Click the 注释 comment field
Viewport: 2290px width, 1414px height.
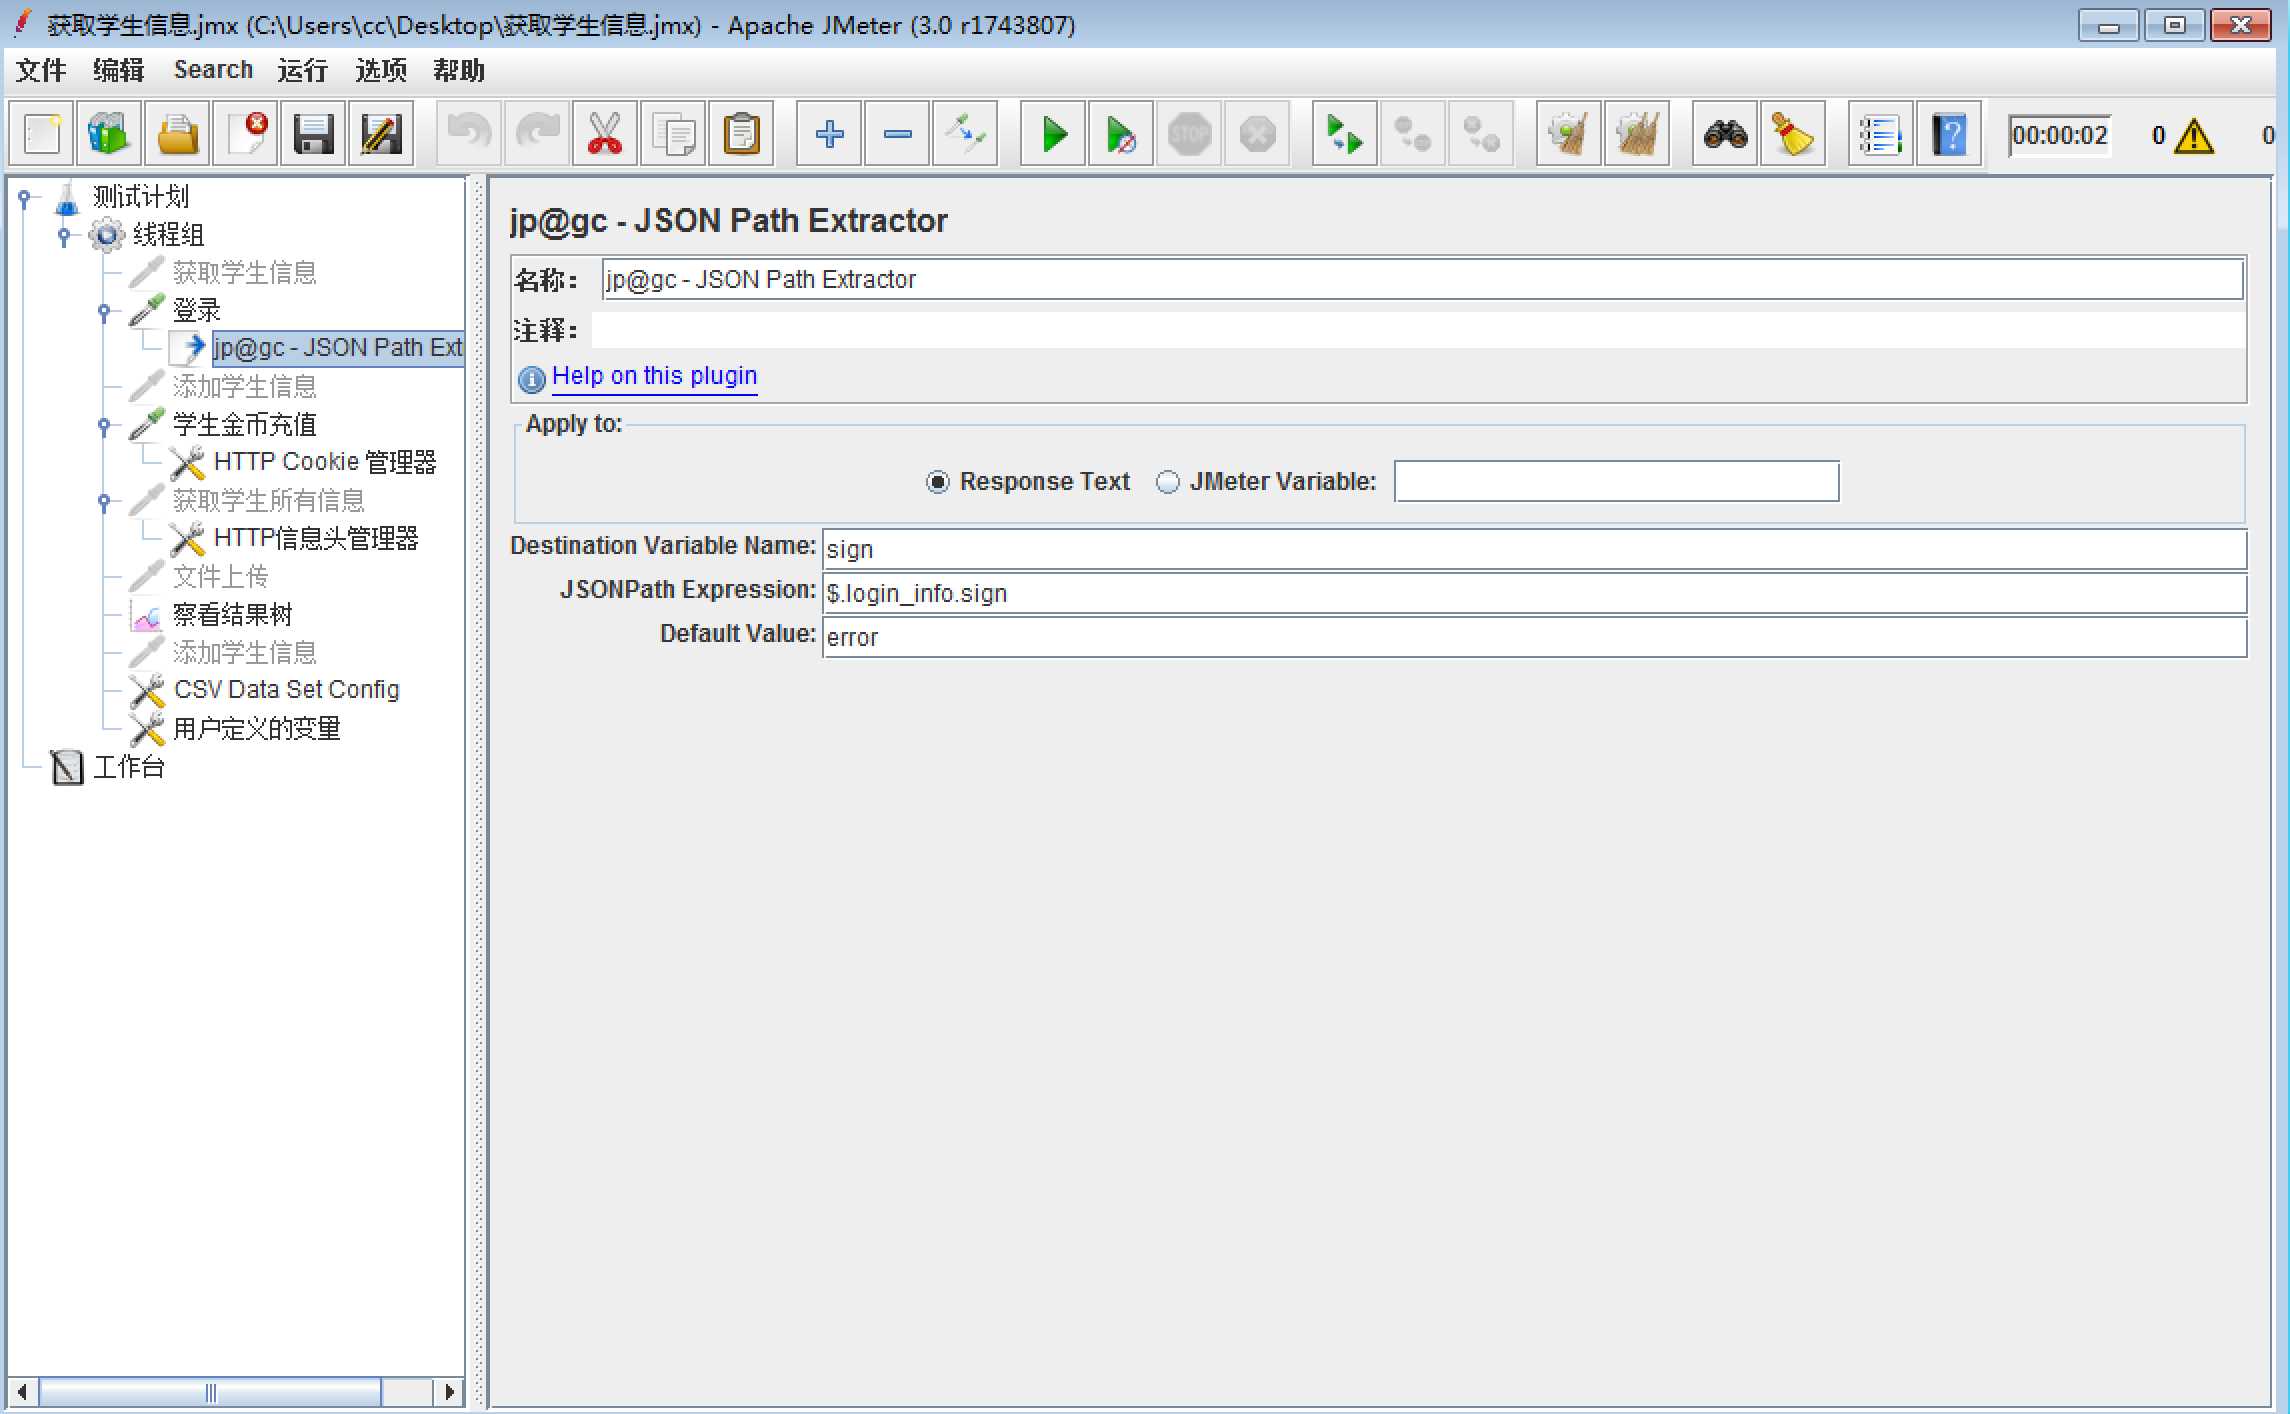(1418, 329)
